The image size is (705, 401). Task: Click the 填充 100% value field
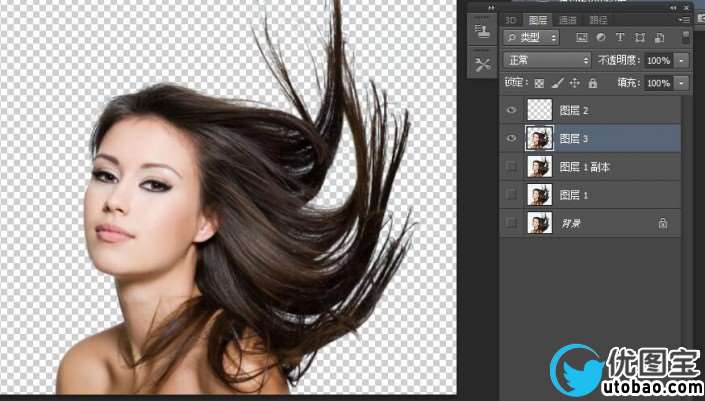click(659, 83)
